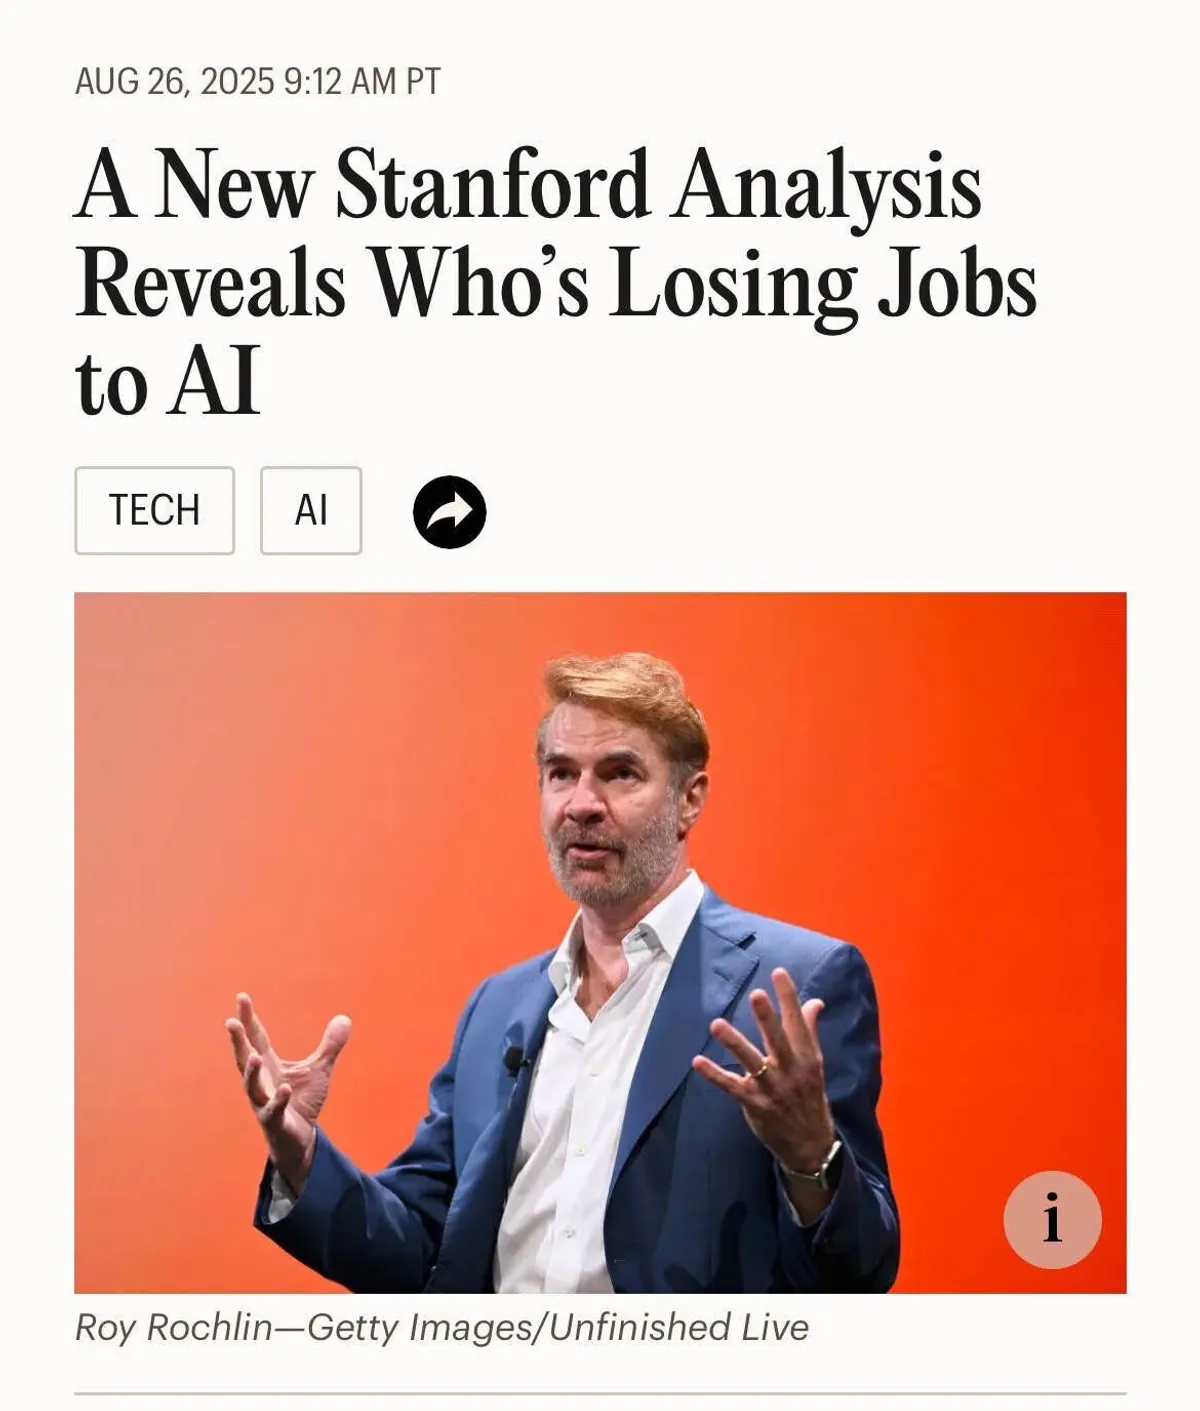
Task: Click the "AUG 26, 2025" publish date
Action: tap(174, 81)
